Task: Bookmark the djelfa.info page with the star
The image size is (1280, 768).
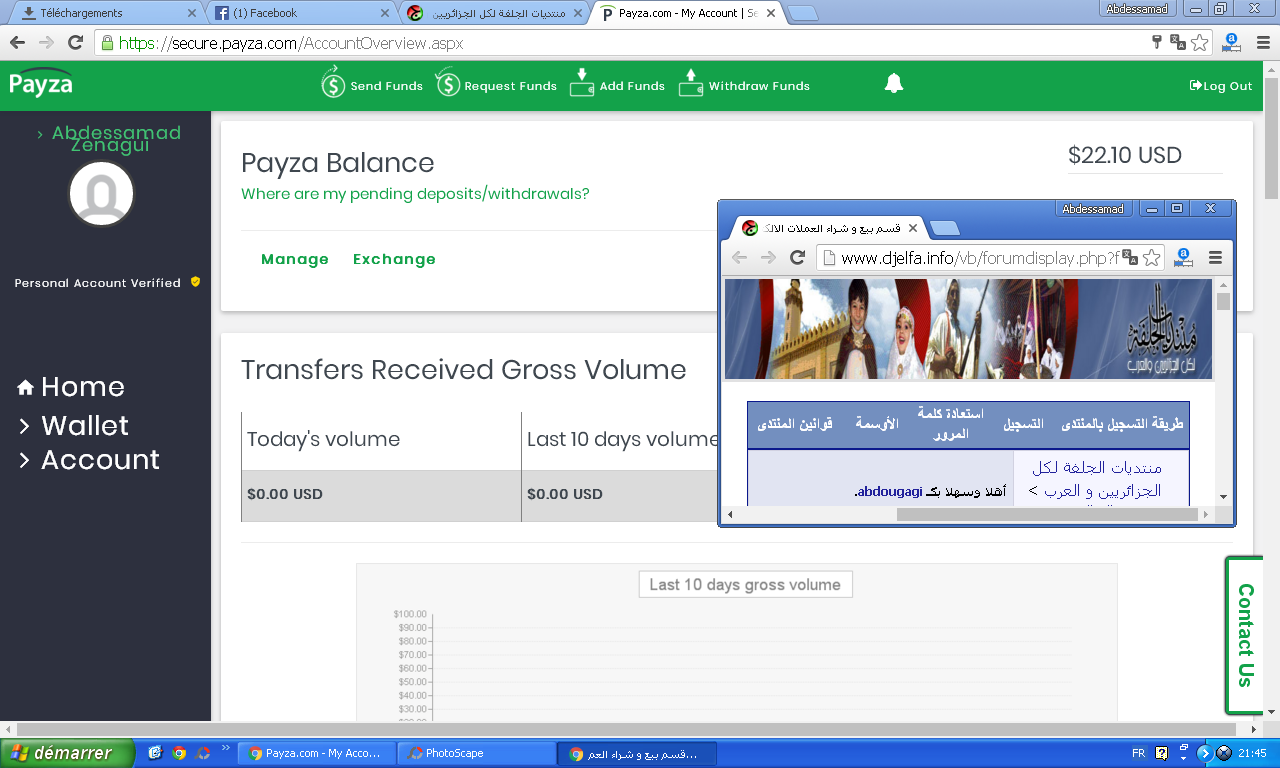Action: (x=1152, y=257)
